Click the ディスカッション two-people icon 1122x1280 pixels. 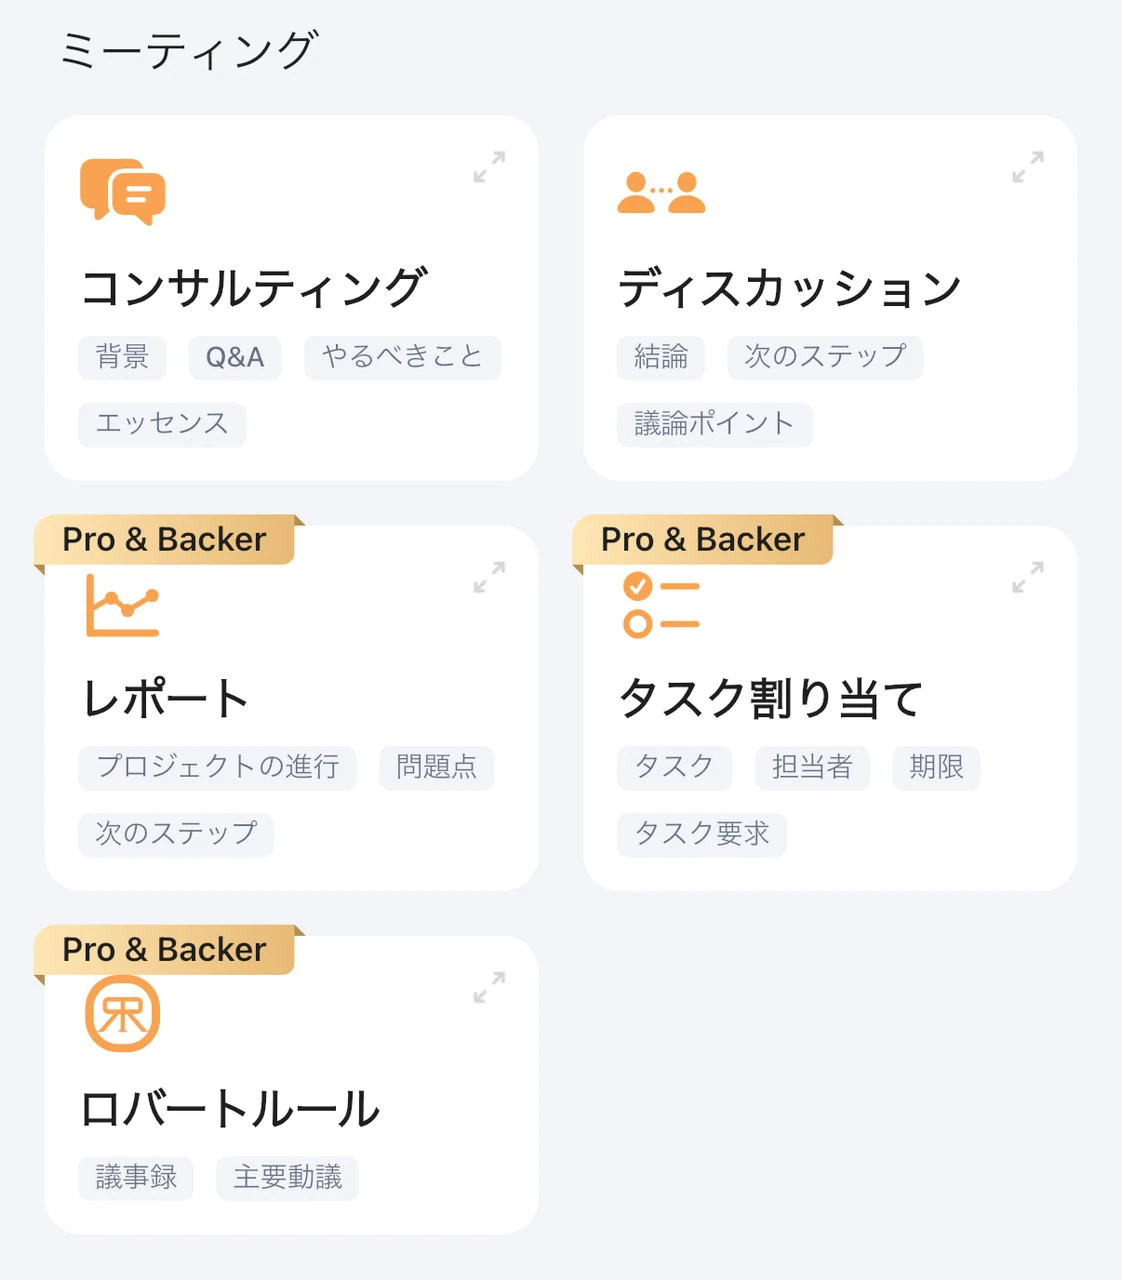661,193
